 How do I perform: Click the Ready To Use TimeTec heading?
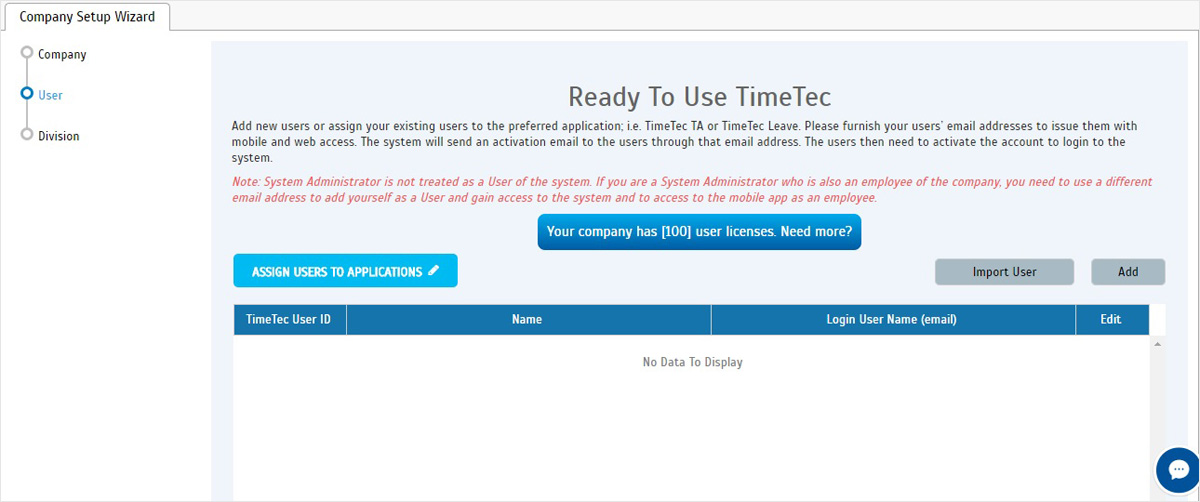click(x=700, y=97)
